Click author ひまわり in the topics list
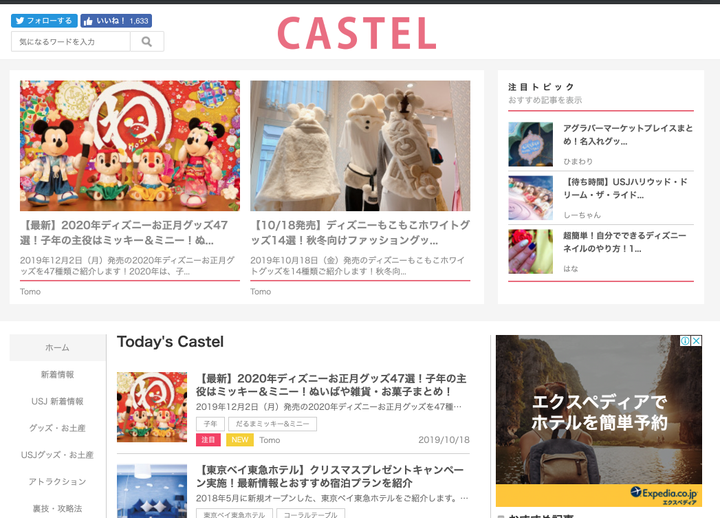Screen dimensions: 720x518 coord(578,162)
